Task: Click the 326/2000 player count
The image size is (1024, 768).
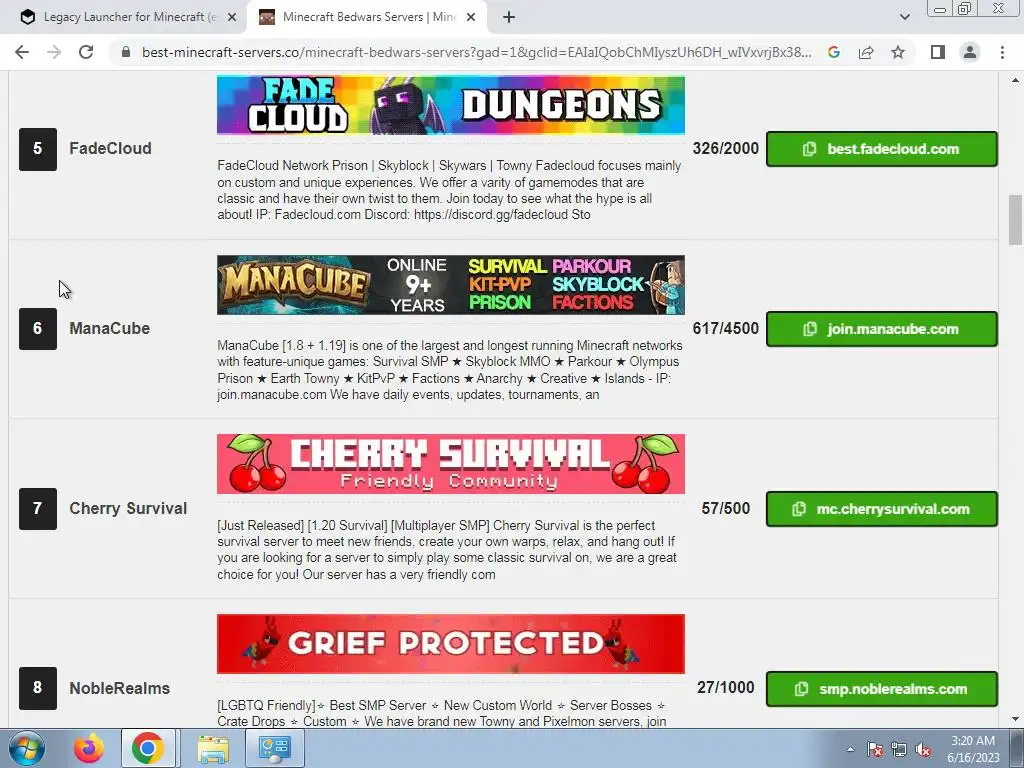Action: (x=726, y=149)
